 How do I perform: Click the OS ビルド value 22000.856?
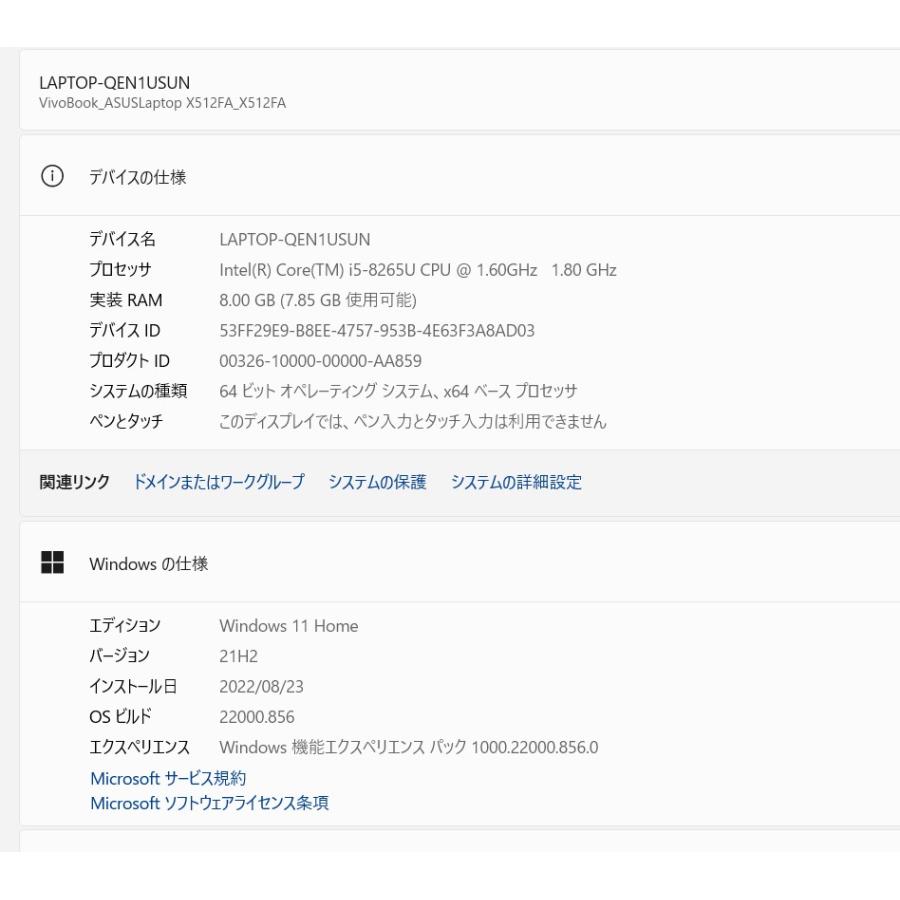256,716
